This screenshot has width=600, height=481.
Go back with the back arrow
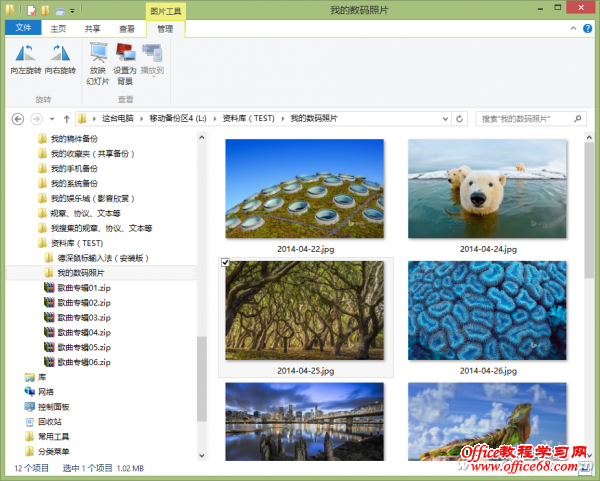[x=18, y=119]
